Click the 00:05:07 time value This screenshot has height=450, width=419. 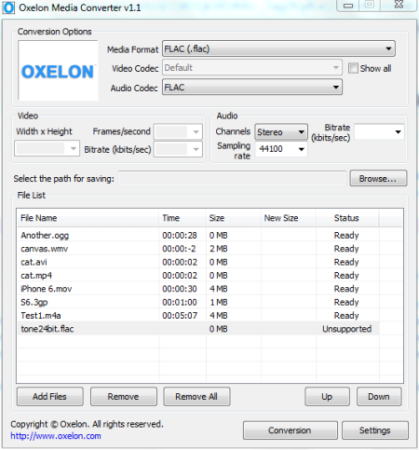[x=180, y=315]
